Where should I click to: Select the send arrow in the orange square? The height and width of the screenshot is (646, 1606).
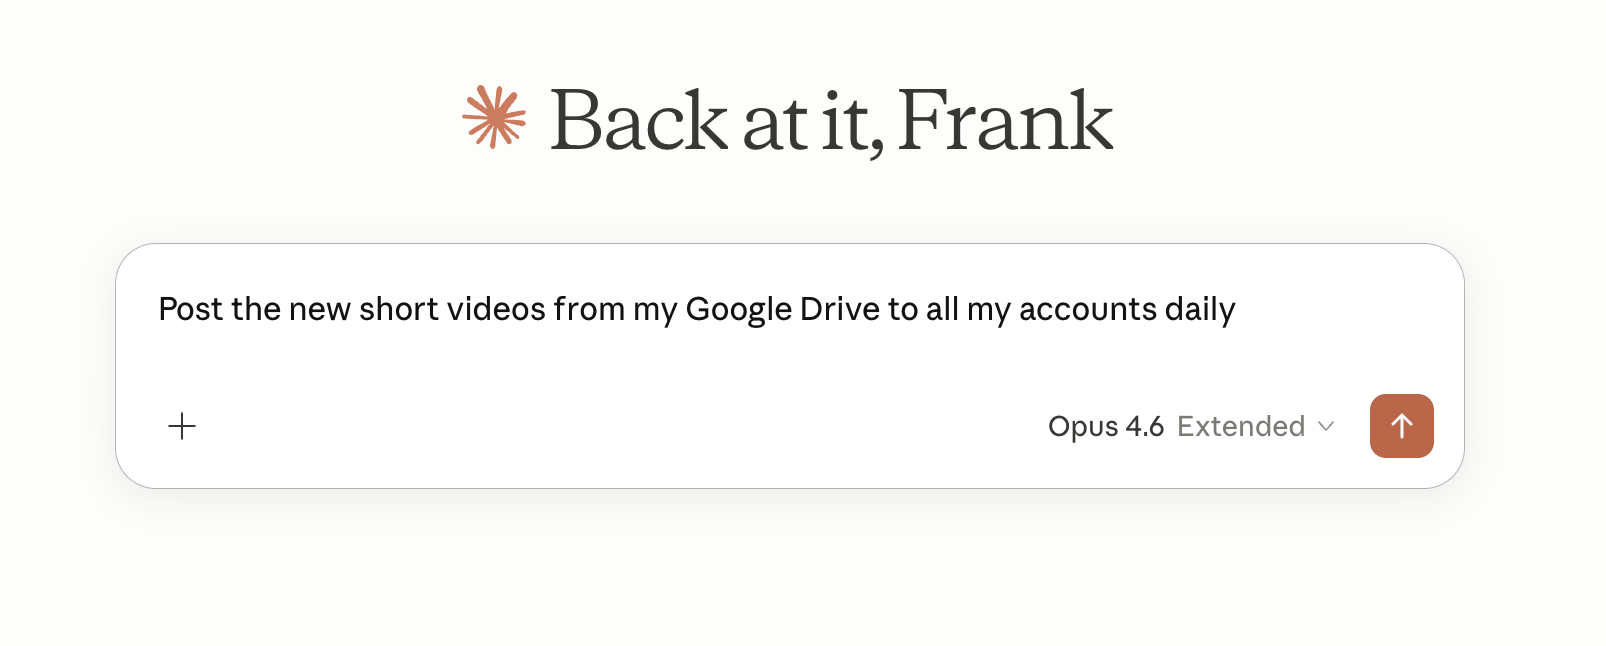[1401, 426]
